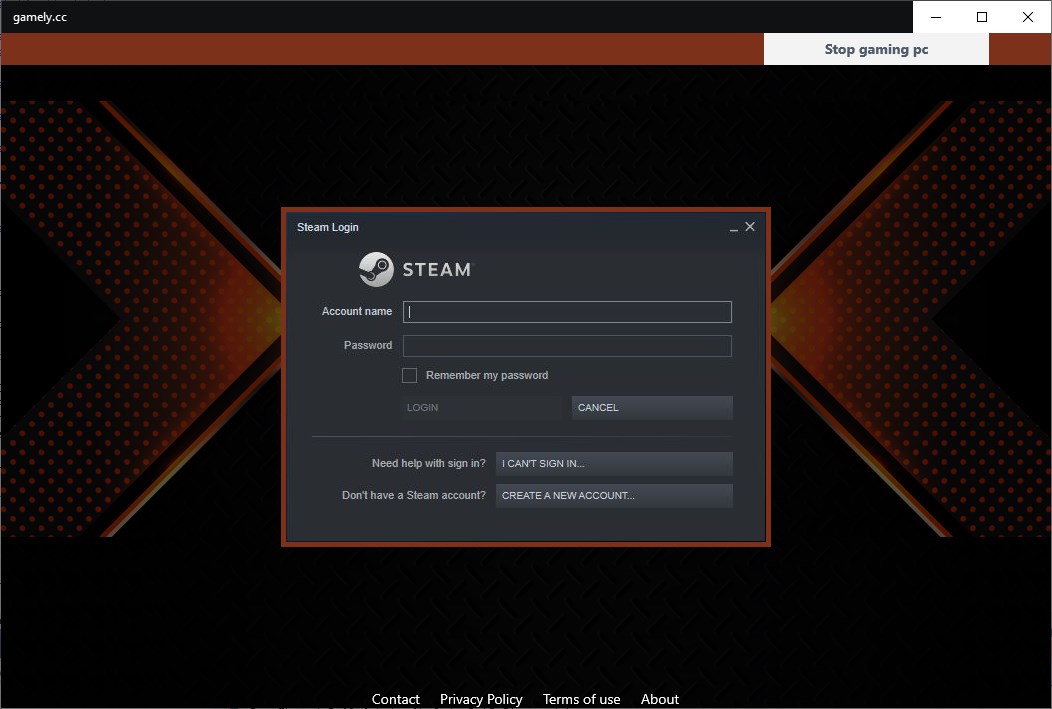Close the Steam Login dialog
Viewport: 1052px width, 709px height.
(750, 227)
